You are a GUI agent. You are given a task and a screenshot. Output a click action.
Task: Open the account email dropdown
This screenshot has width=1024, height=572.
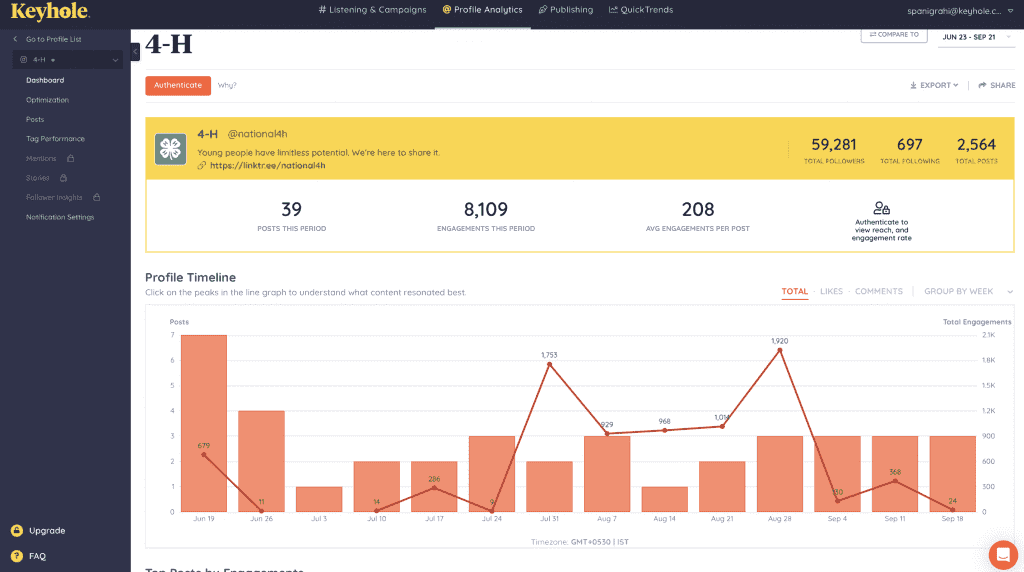(x=960, y=10)
